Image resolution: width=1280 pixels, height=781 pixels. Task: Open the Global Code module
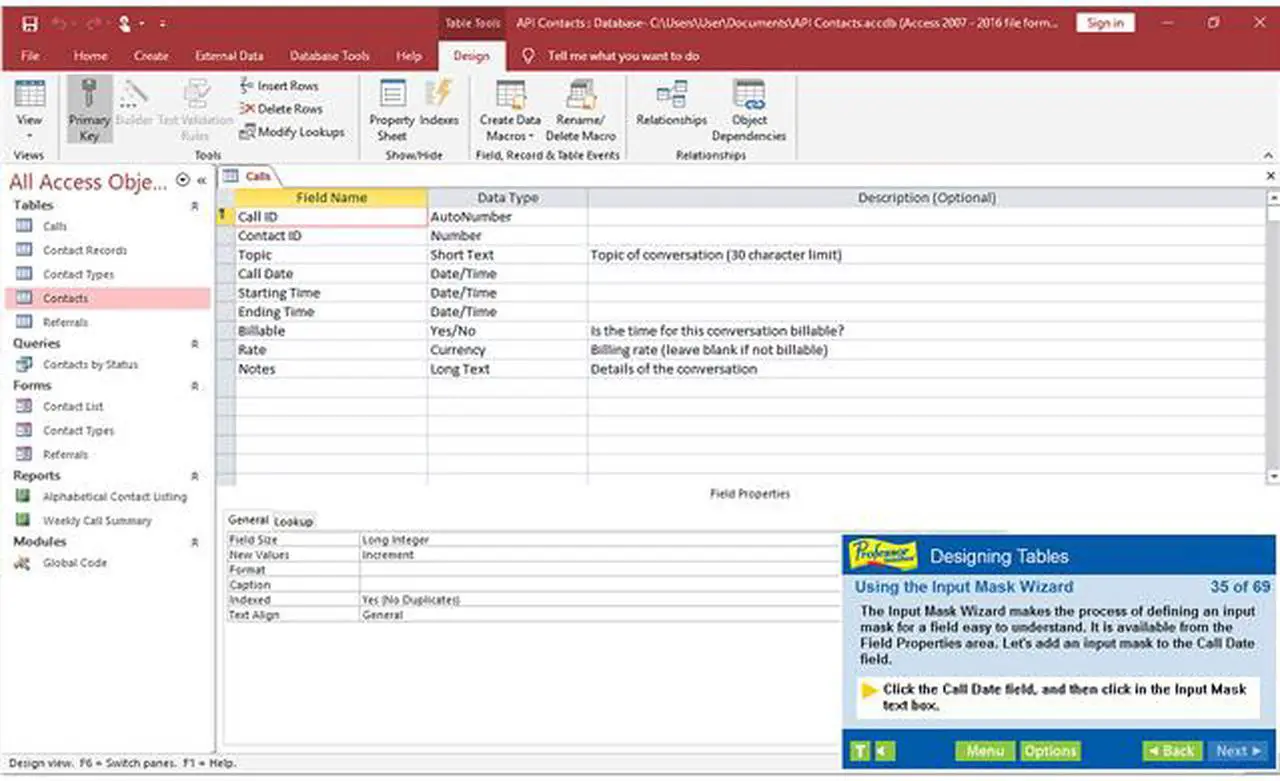tap(74, 562)
